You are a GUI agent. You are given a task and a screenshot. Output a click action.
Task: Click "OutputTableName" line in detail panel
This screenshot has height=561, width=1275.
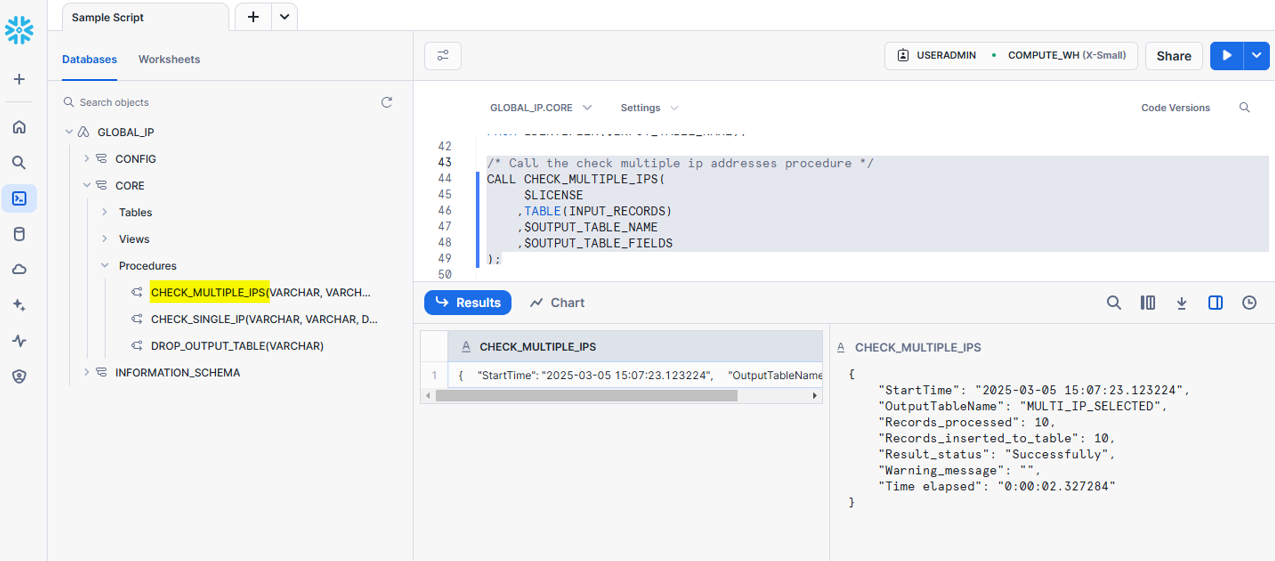1022,406
